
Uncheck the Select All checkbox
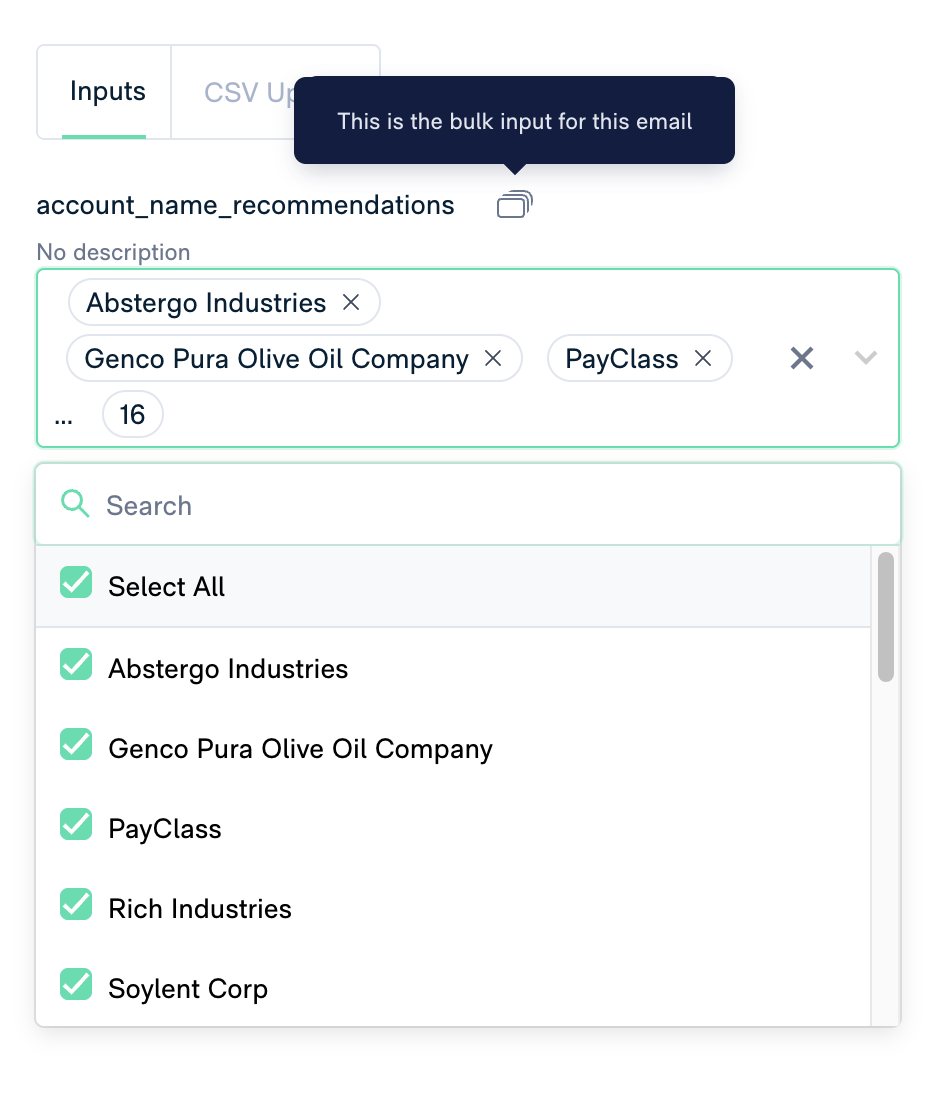[76, 583]
